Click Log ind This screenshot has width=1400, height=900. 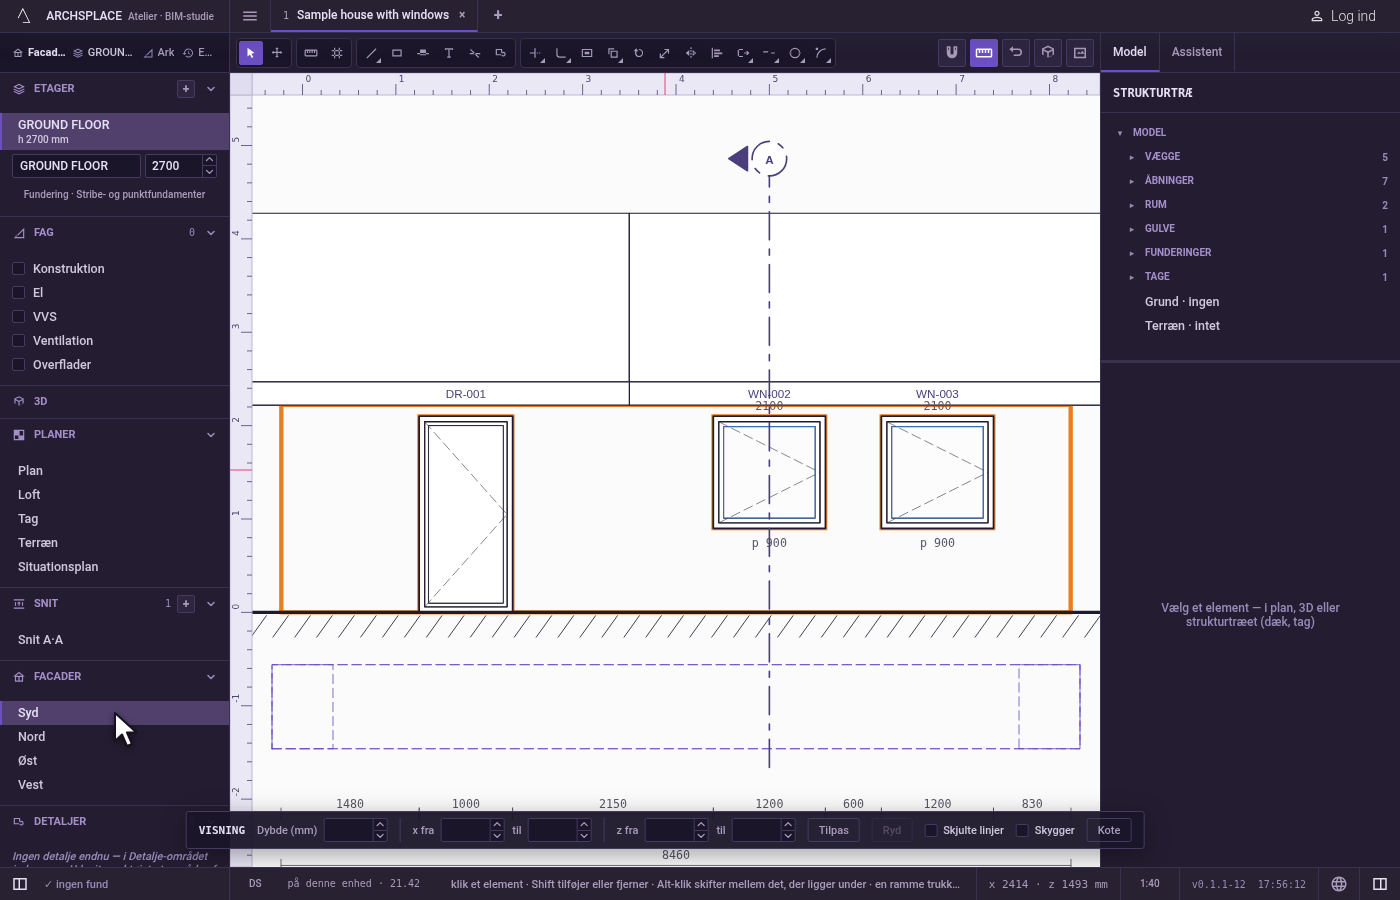(1343, 16)
